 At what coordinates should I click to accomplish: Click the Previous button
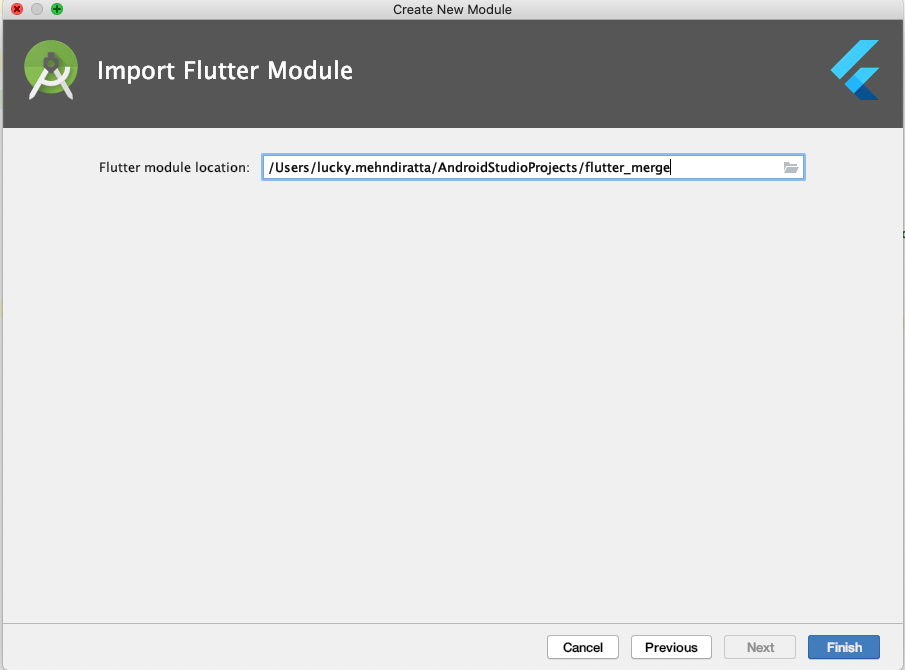coord(671,647)
